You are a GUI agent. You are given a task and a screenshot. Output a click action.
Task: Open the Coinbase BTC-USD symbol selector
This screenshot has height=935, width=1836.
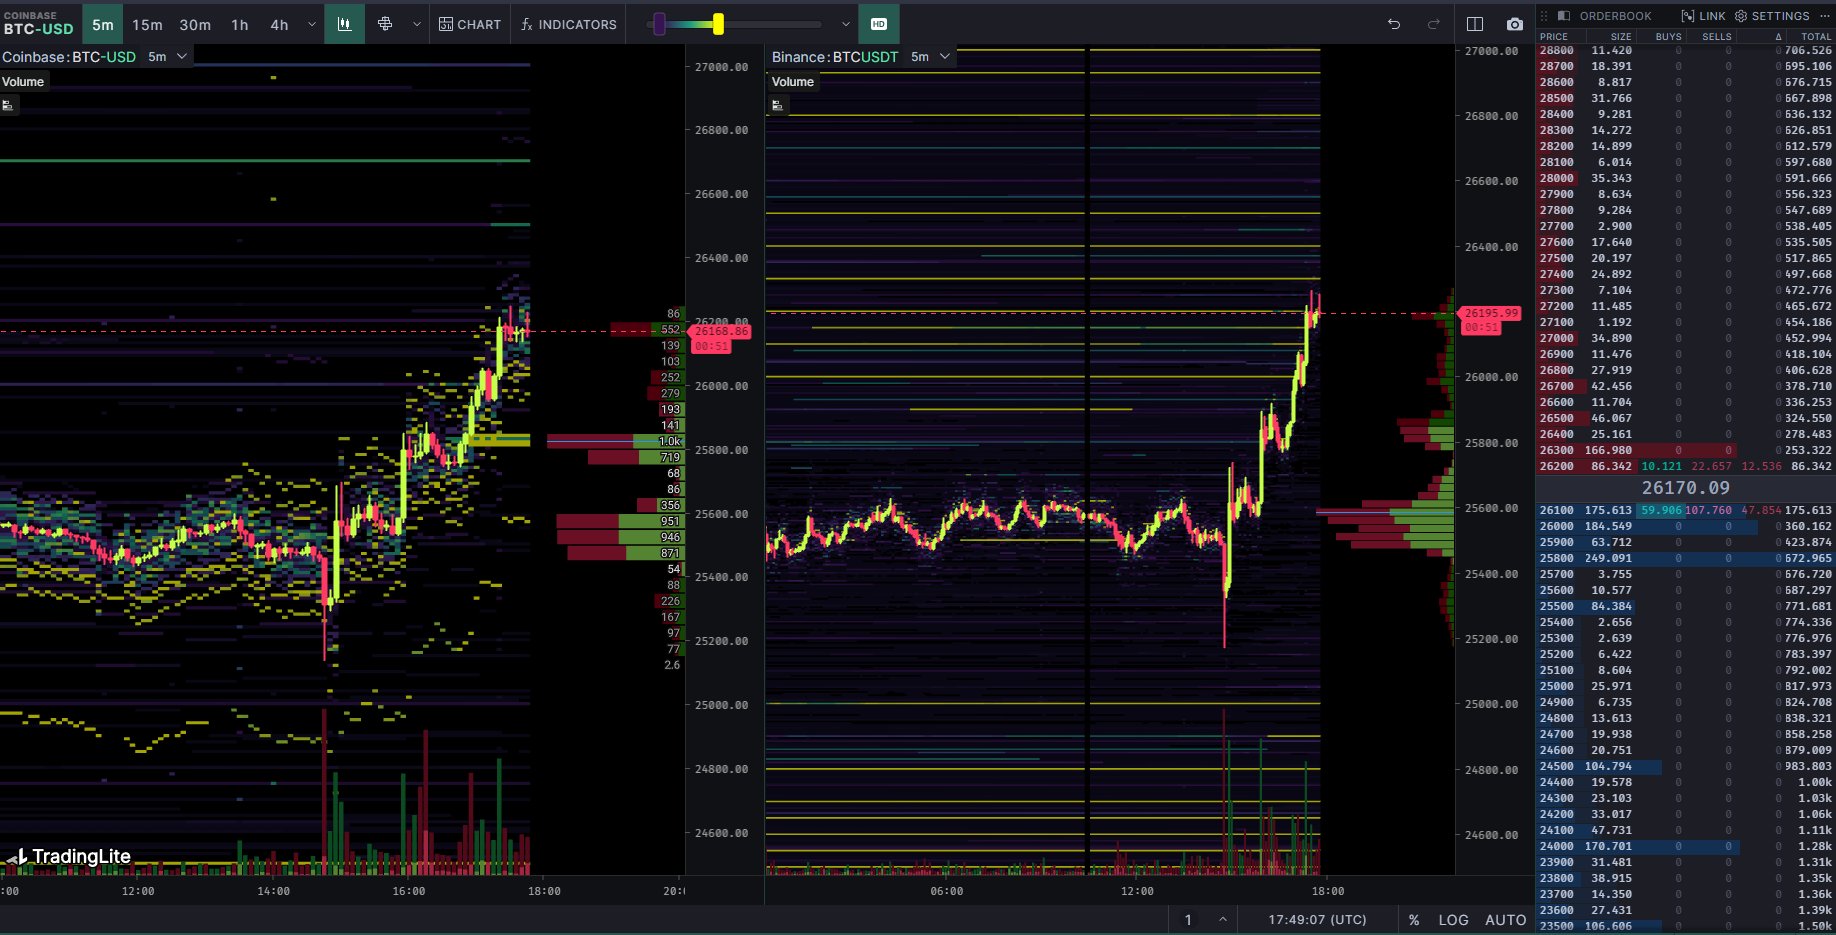(x=38, y=24)
